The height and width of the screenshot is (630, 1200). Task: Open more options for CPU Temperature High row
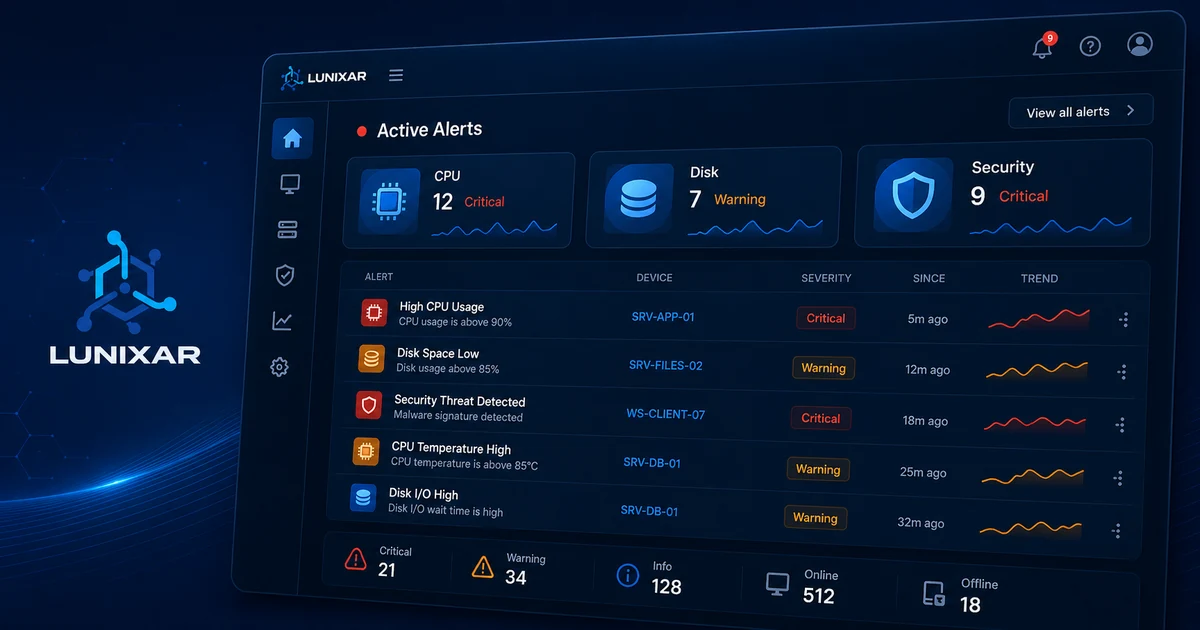(x=1119, y=478)
